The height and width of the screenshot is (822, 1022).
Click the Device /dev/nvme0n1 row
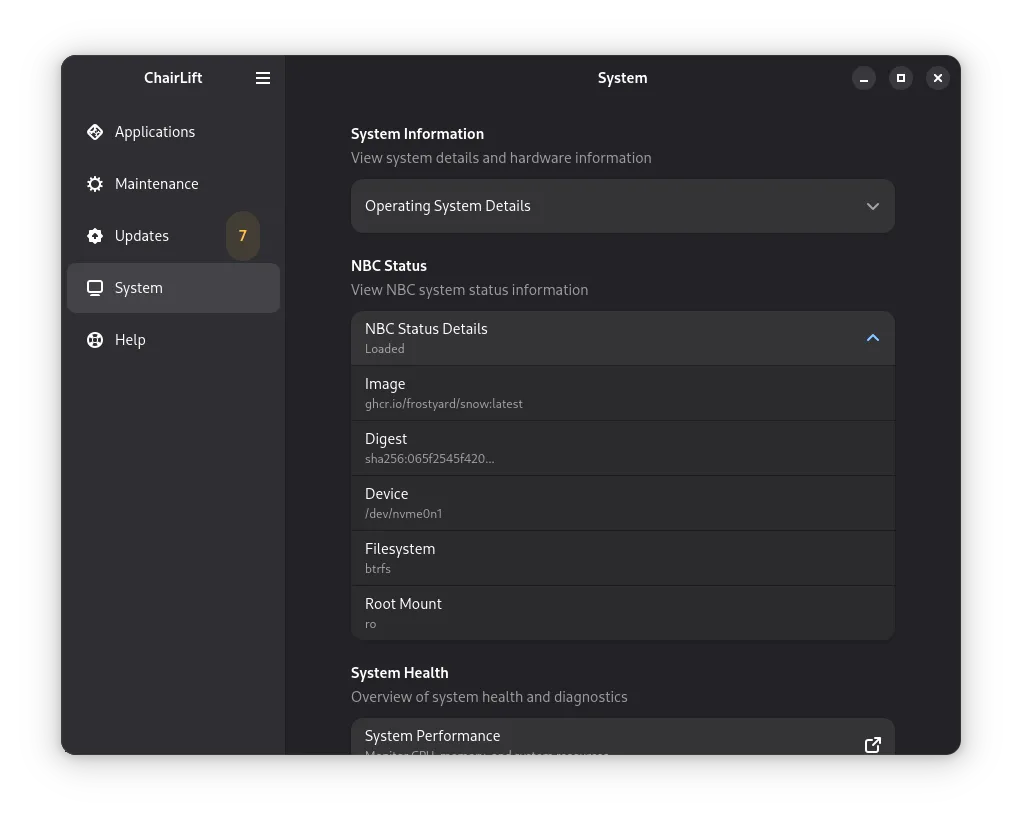click(x=622, y=503)
